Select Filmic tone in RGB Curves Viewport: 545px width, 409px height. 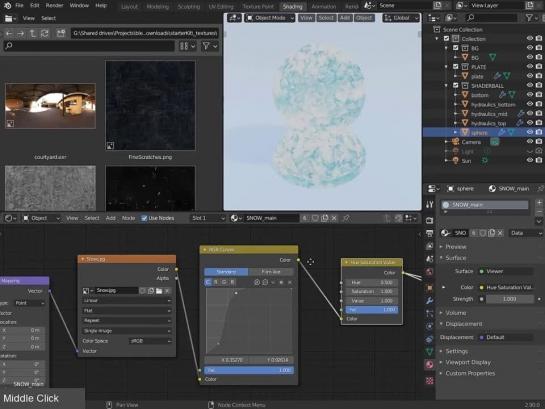click(x=271, y=272)
